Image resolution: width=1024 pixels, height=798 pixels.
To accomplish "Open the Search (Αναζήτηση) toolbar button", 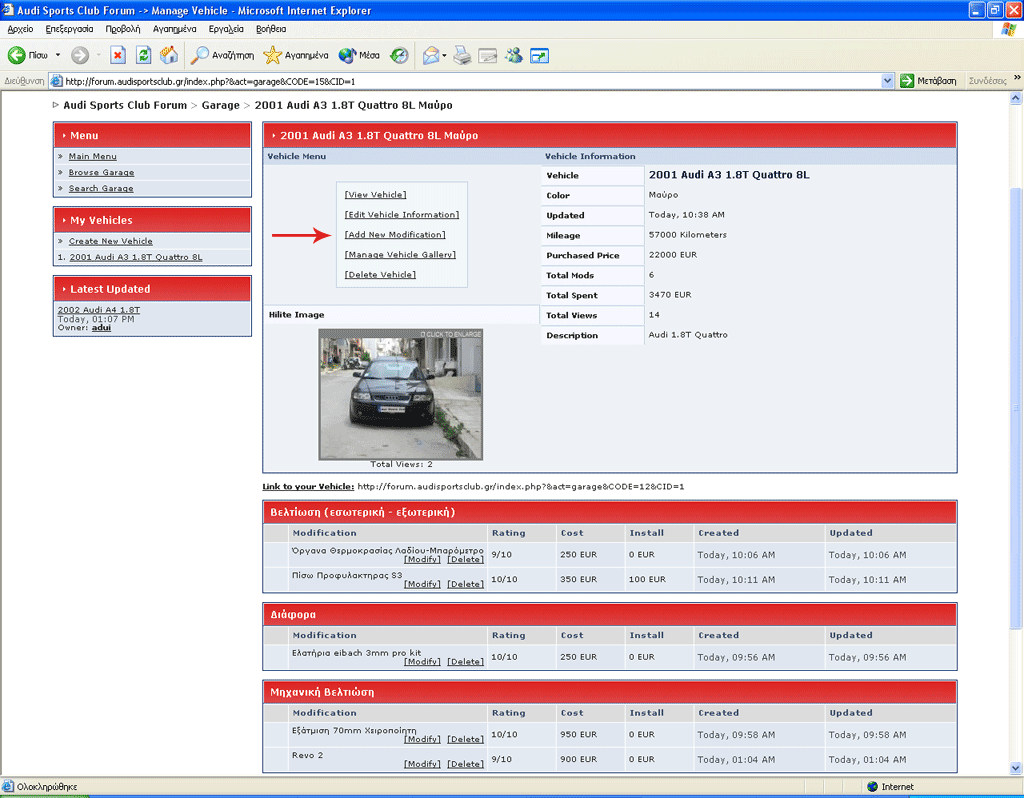I will (x=223, y=55).
